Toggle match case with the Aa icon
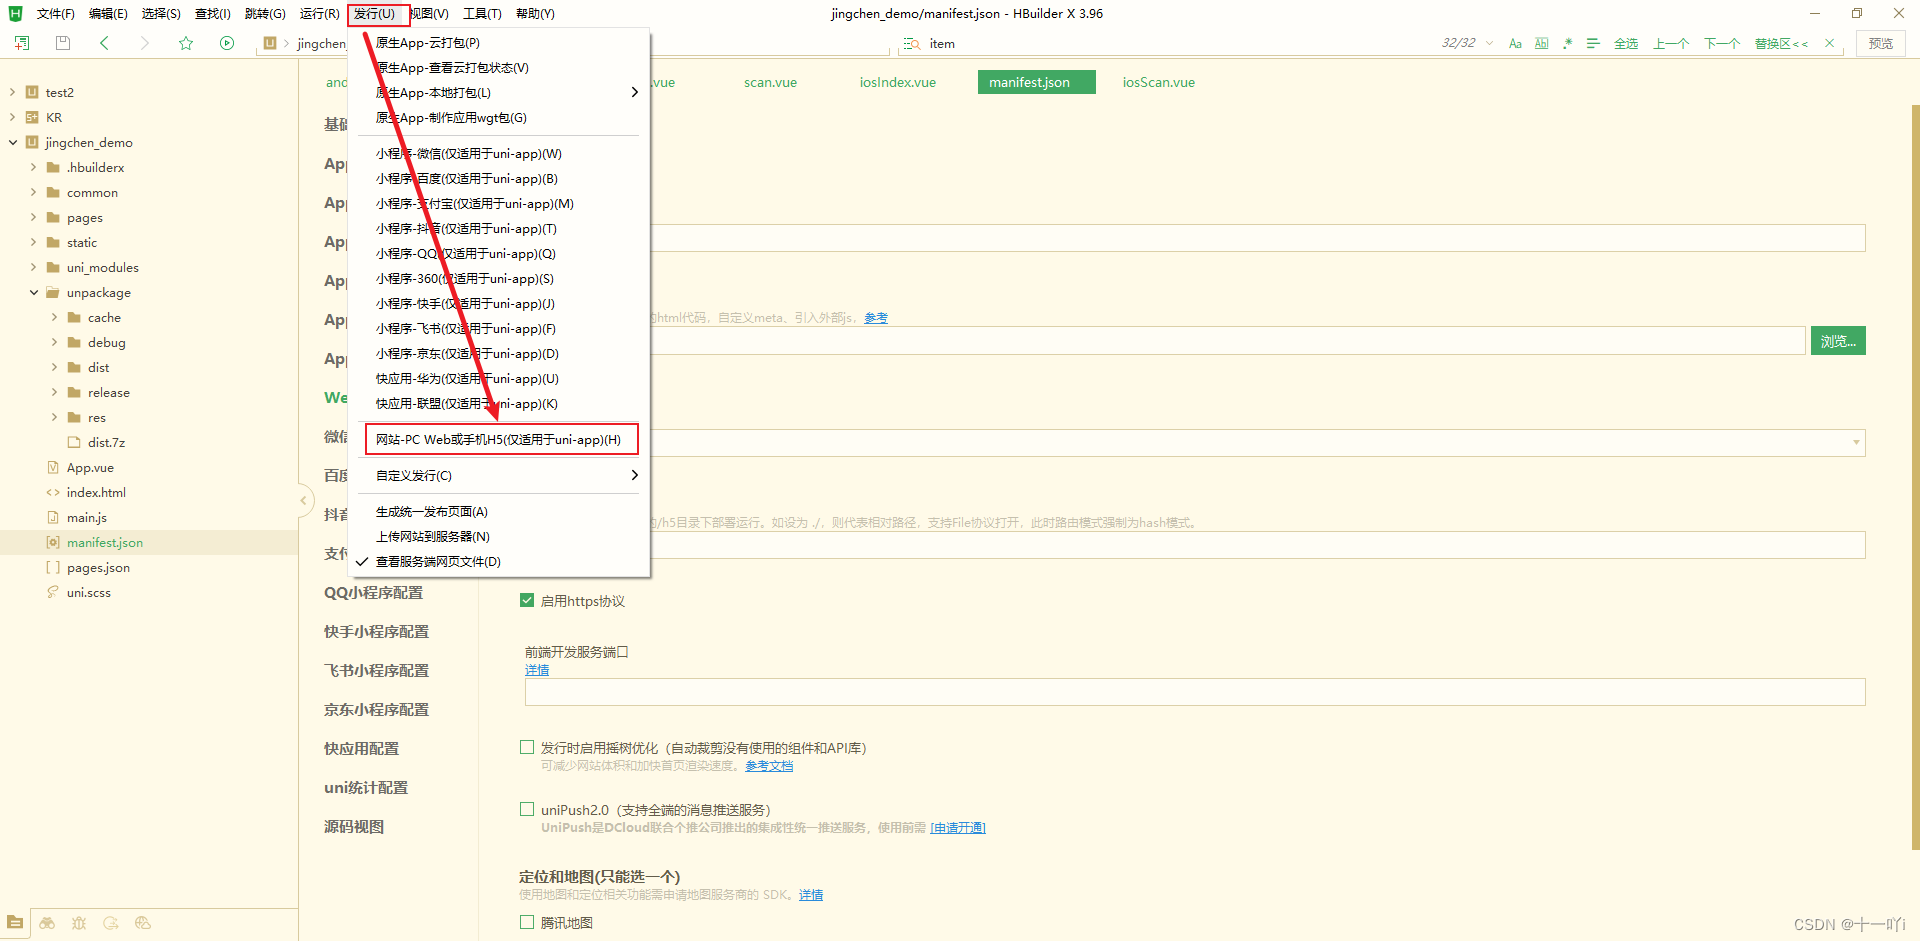Screen dimensions: 1920x941 pyautogui.click(x=1516, y=43)
